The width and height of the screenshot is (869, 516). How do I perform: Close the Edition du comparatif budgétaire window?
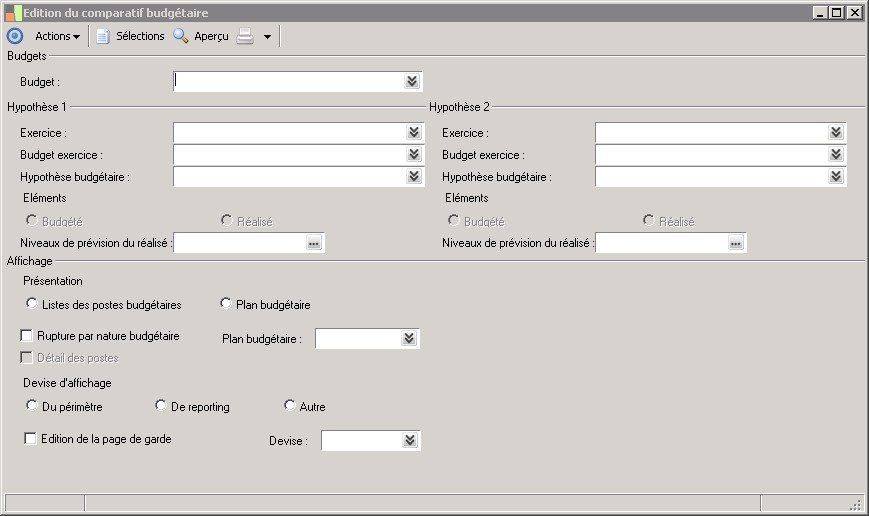tap(855, 13)
